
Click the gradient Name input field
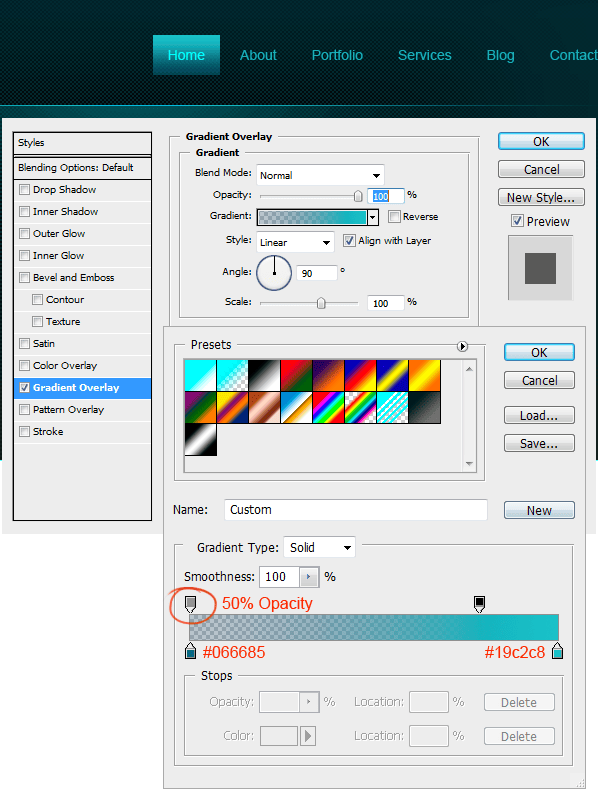pos(356,510)
